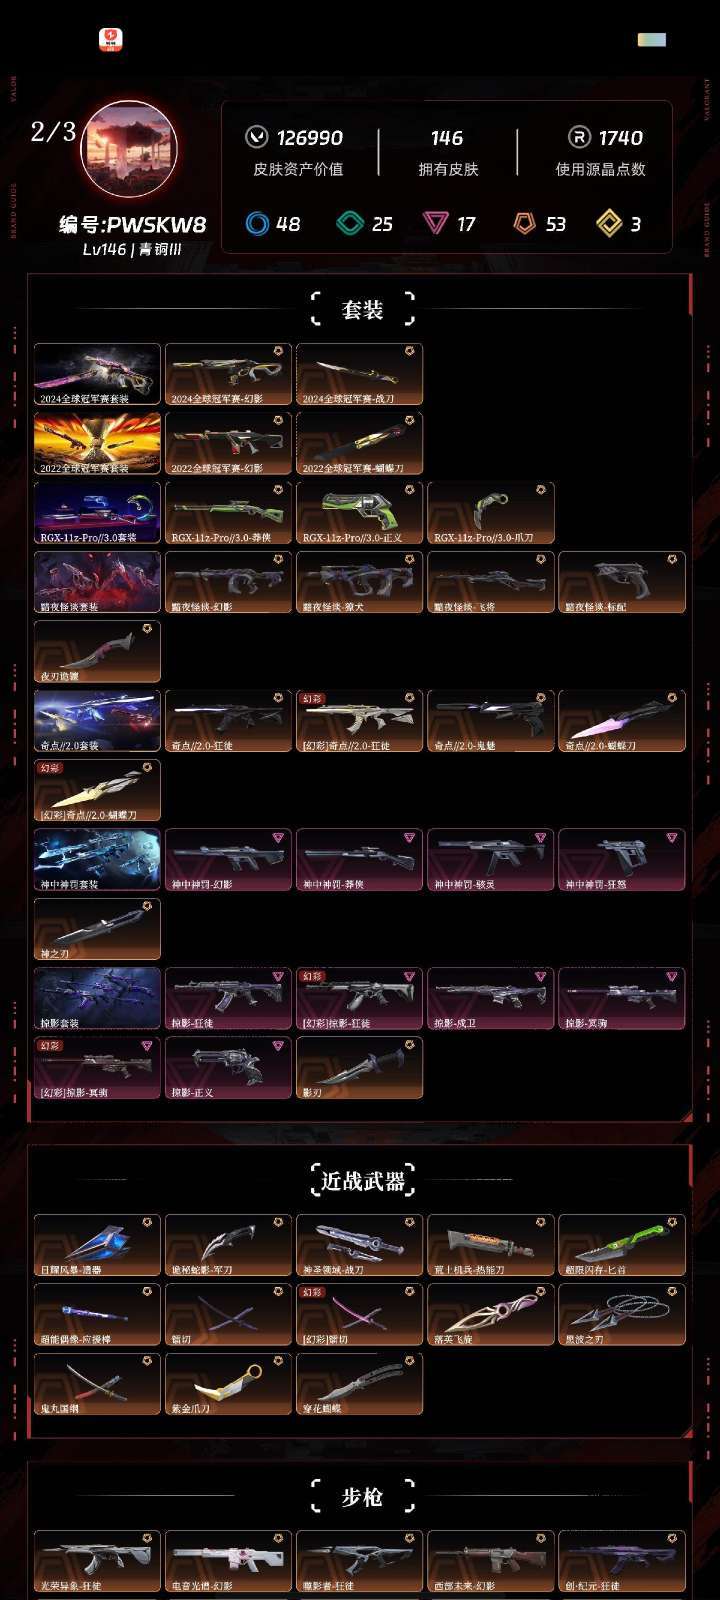Open the 步枪 section header
This screenshot has height=1600, width=720.
pos(362,1497)
